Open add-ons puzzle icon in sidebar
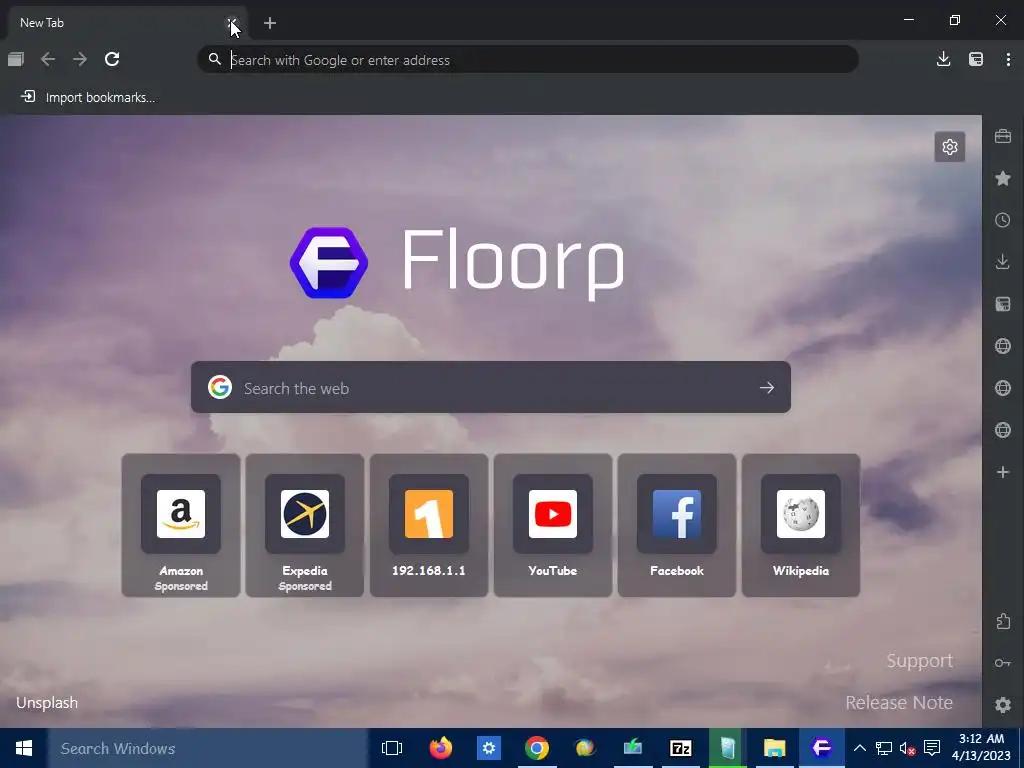 [x=1003, y=621]
